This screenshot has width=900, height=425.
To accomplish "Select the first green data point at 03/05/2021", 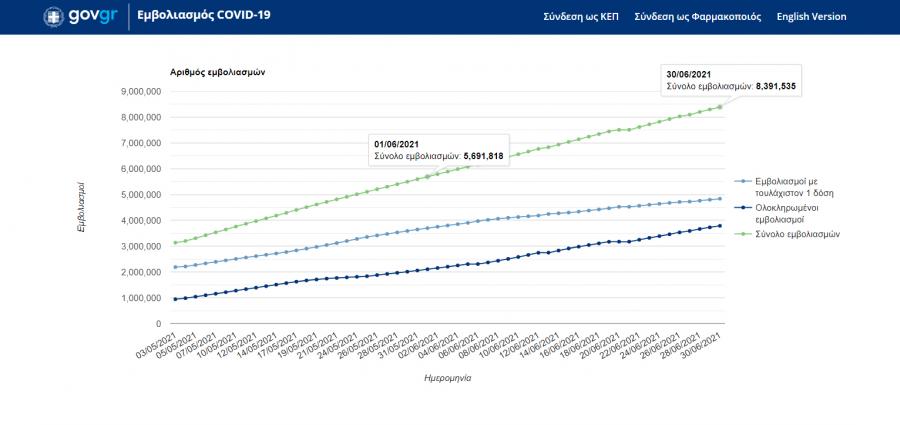I will pyautogui.click(x=175, y=243).
